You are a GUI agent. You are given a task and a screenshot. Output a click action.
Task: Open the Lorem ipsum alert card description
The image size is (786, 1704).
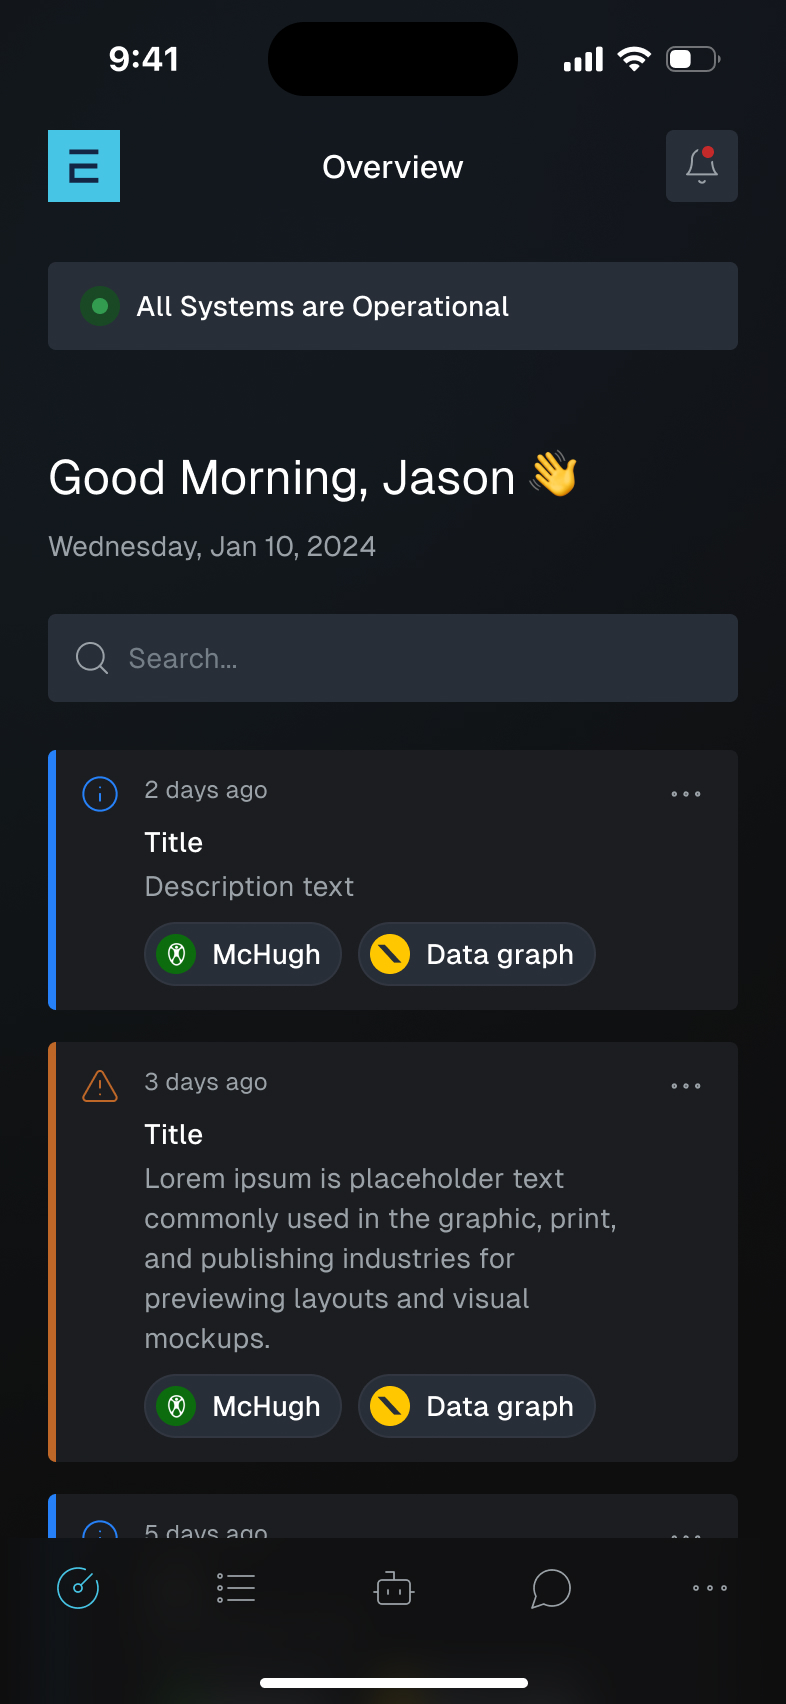(x=380, y=1258)
